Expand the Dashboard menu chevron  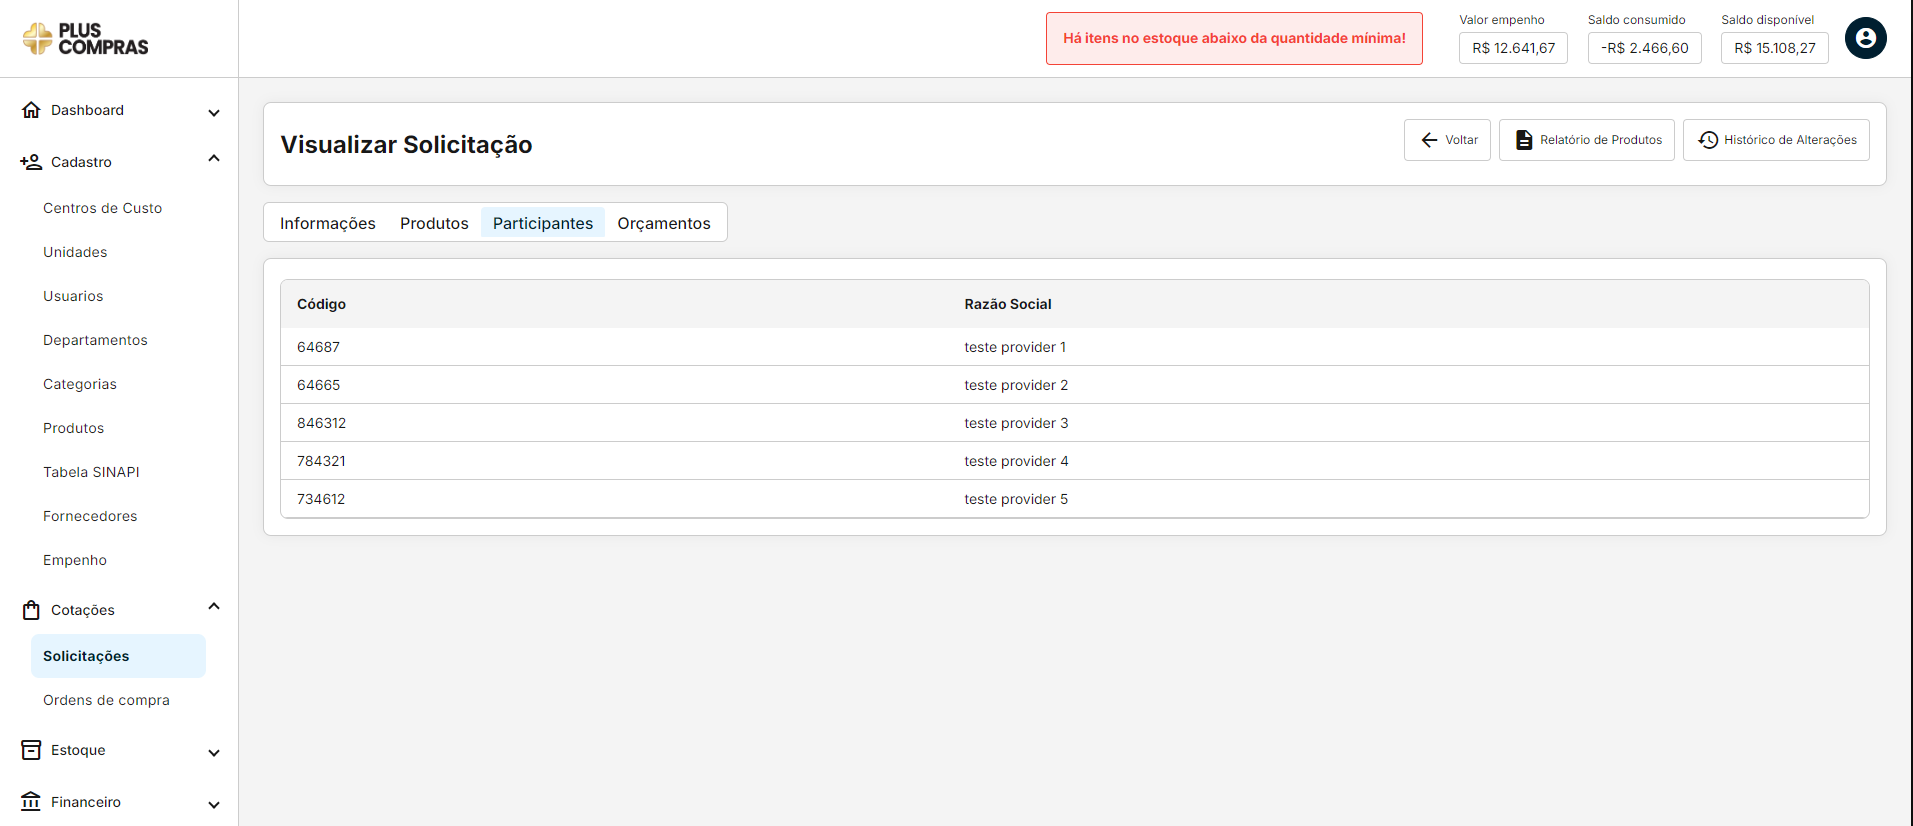(213, 112)
